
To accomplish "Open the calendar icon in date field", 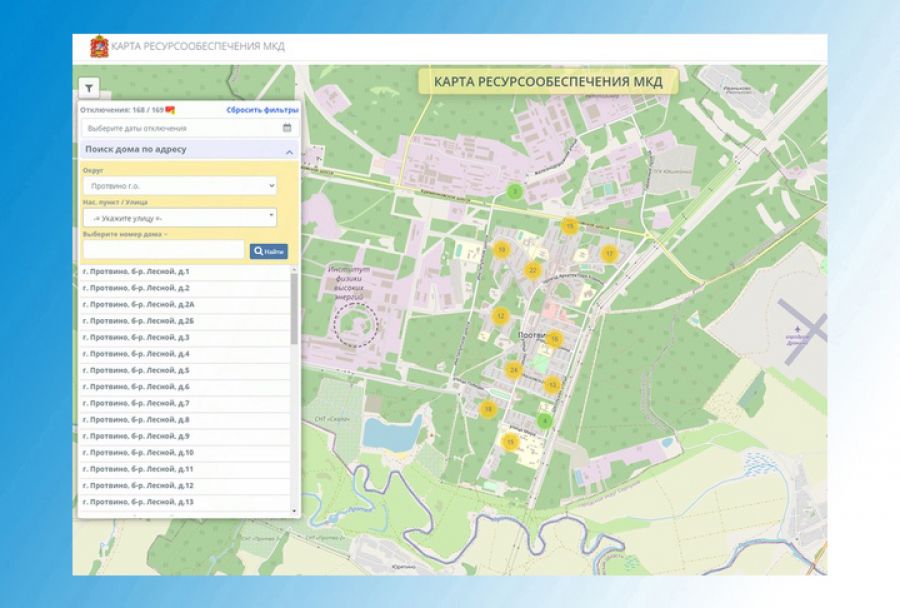I will click(287, 128).
